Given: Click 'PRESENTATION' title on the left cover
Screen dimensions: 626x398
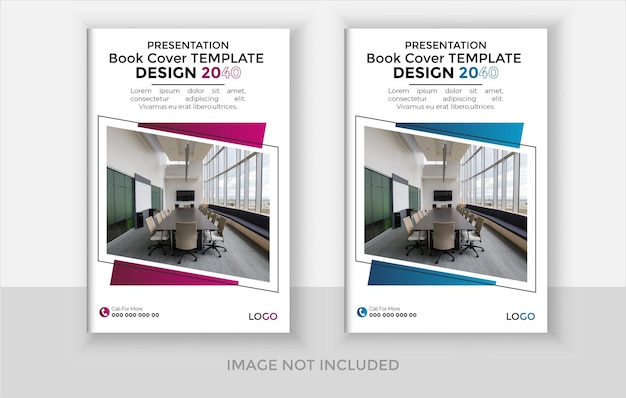Looking at the screenshot, I should [188, 45].
